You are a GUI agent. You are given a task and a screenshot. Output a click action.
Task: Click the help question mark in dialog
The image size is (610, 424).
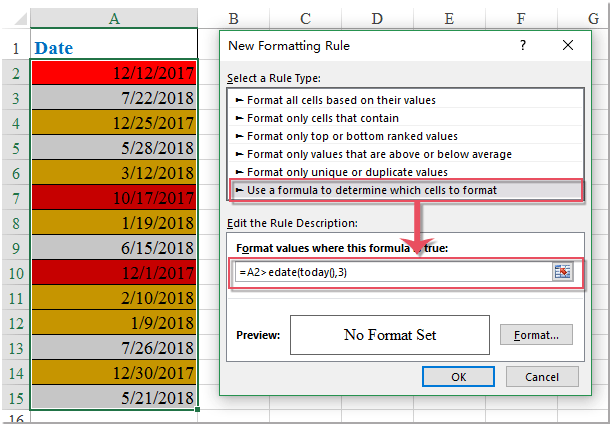523,46
